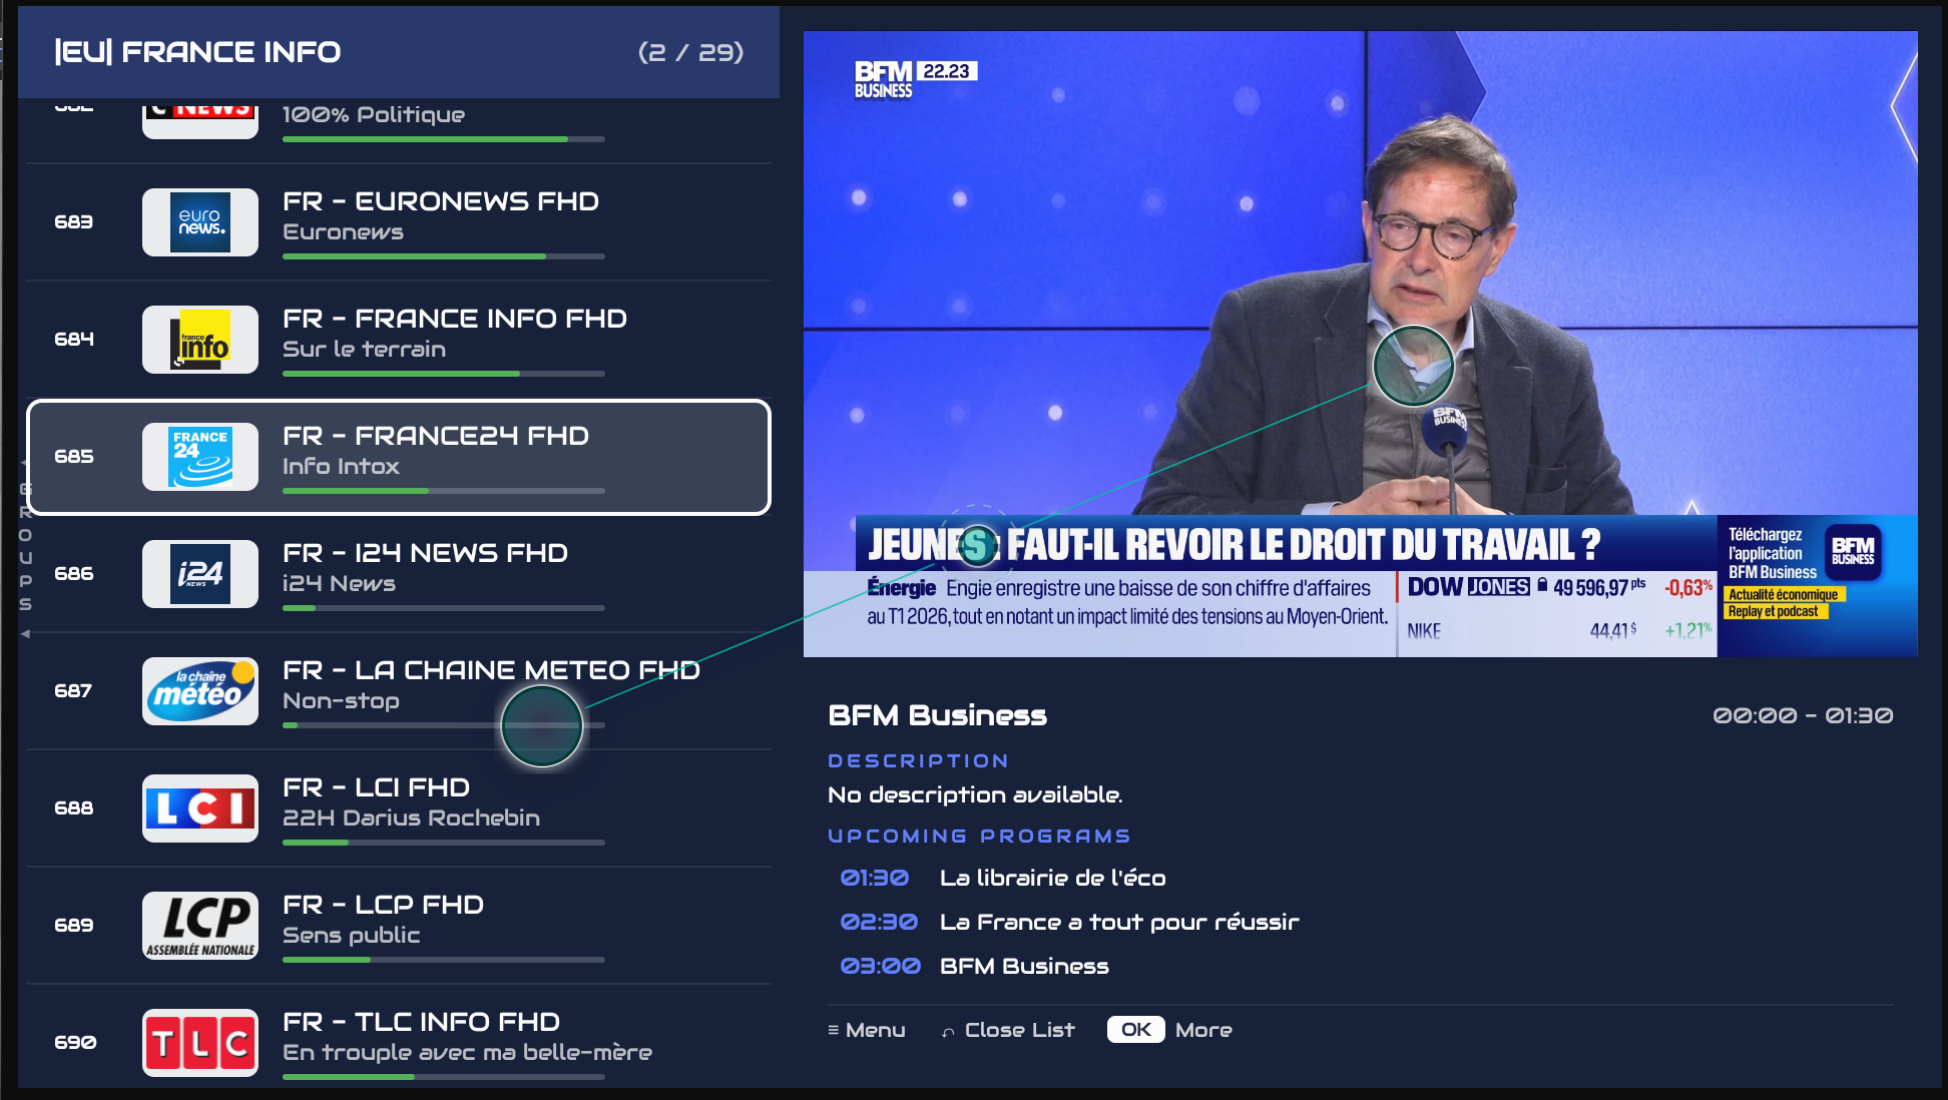Click the 22H Darius Rochebin program label
Viewport: 1948px width, 1100px height.
click(411, 818)
